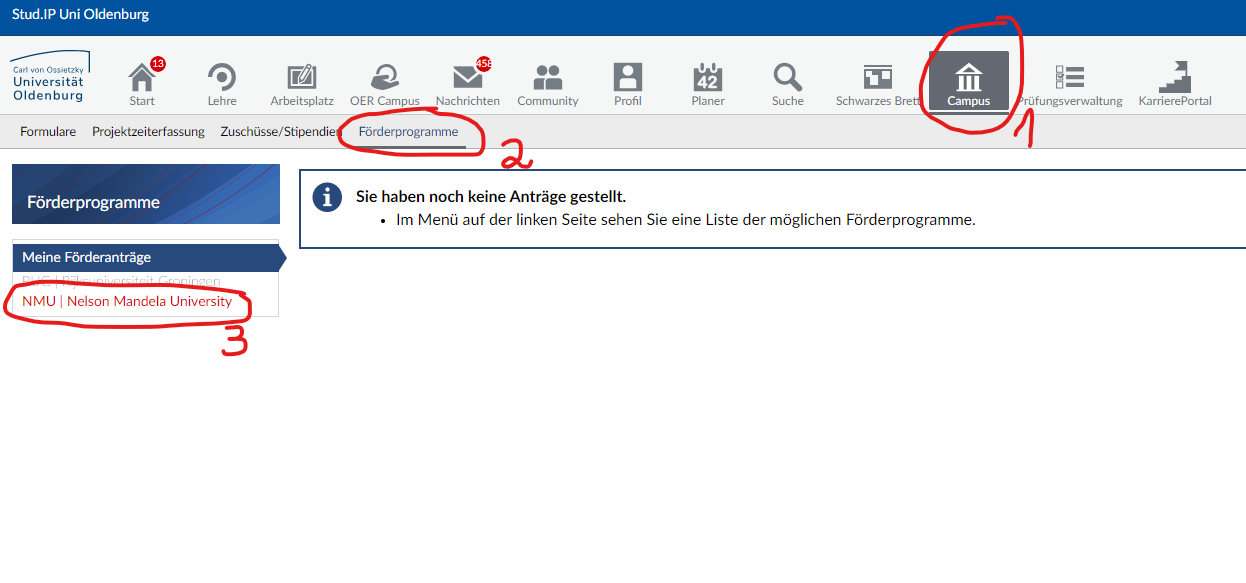Select the Campus building icon
Image resolution: width=1246 pixels, height=583 pixels.
[968, 79]
